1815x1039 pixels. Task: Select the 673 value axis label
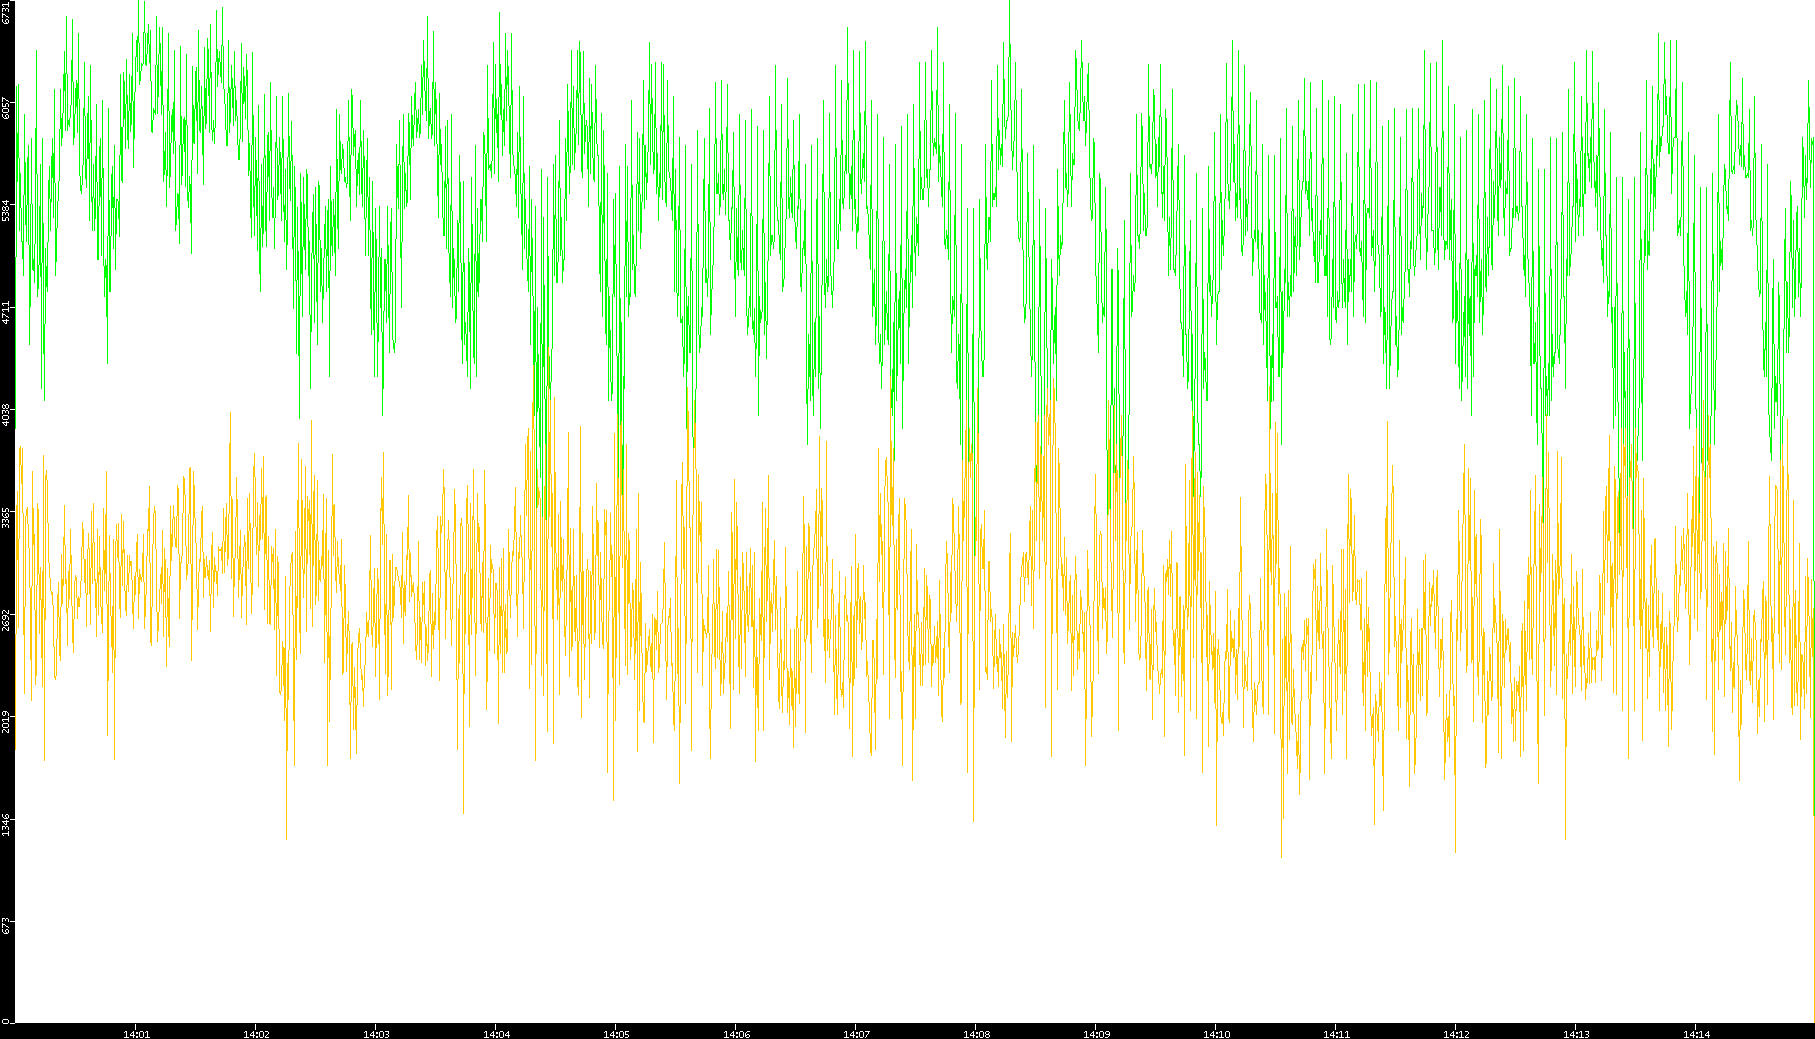[x=7, y=925]
